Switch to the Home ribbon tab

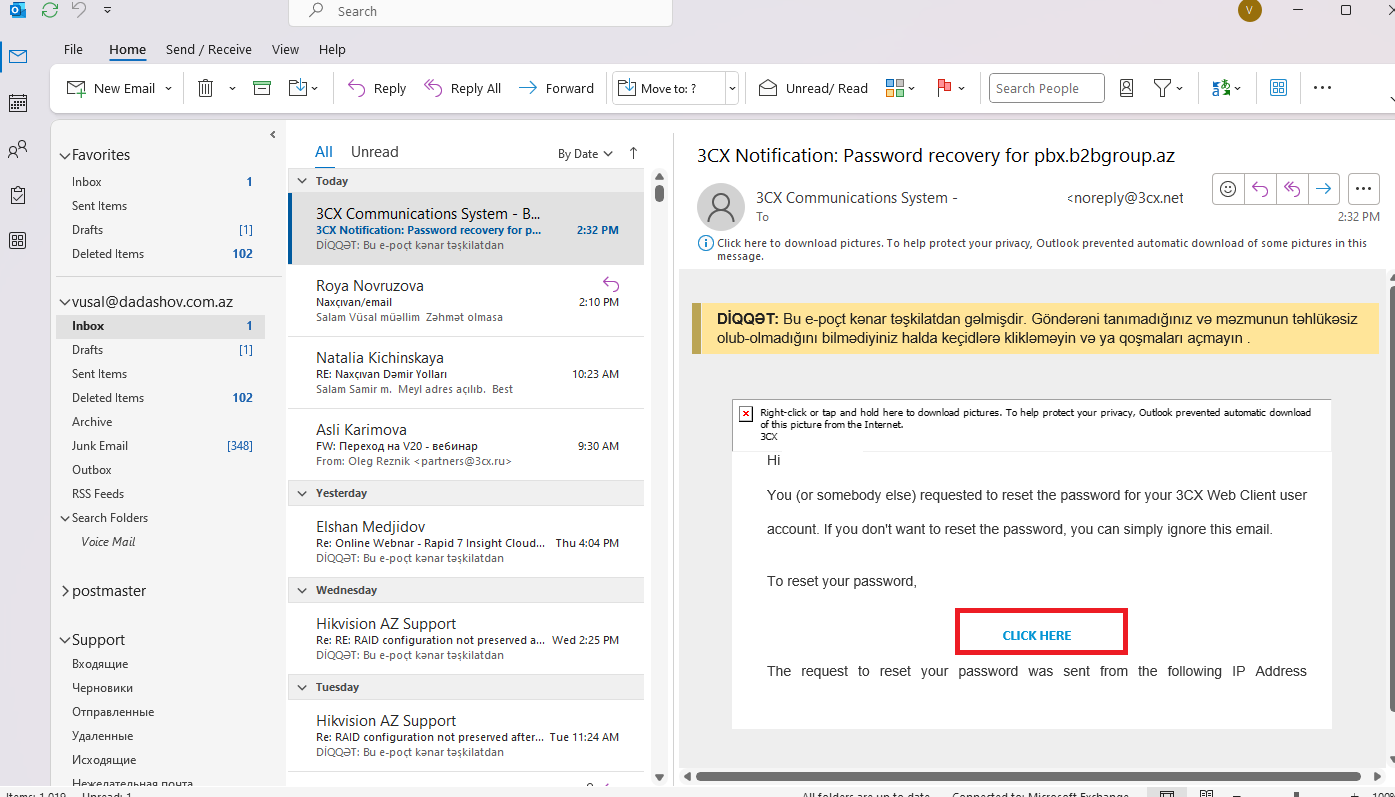(127, 49)
